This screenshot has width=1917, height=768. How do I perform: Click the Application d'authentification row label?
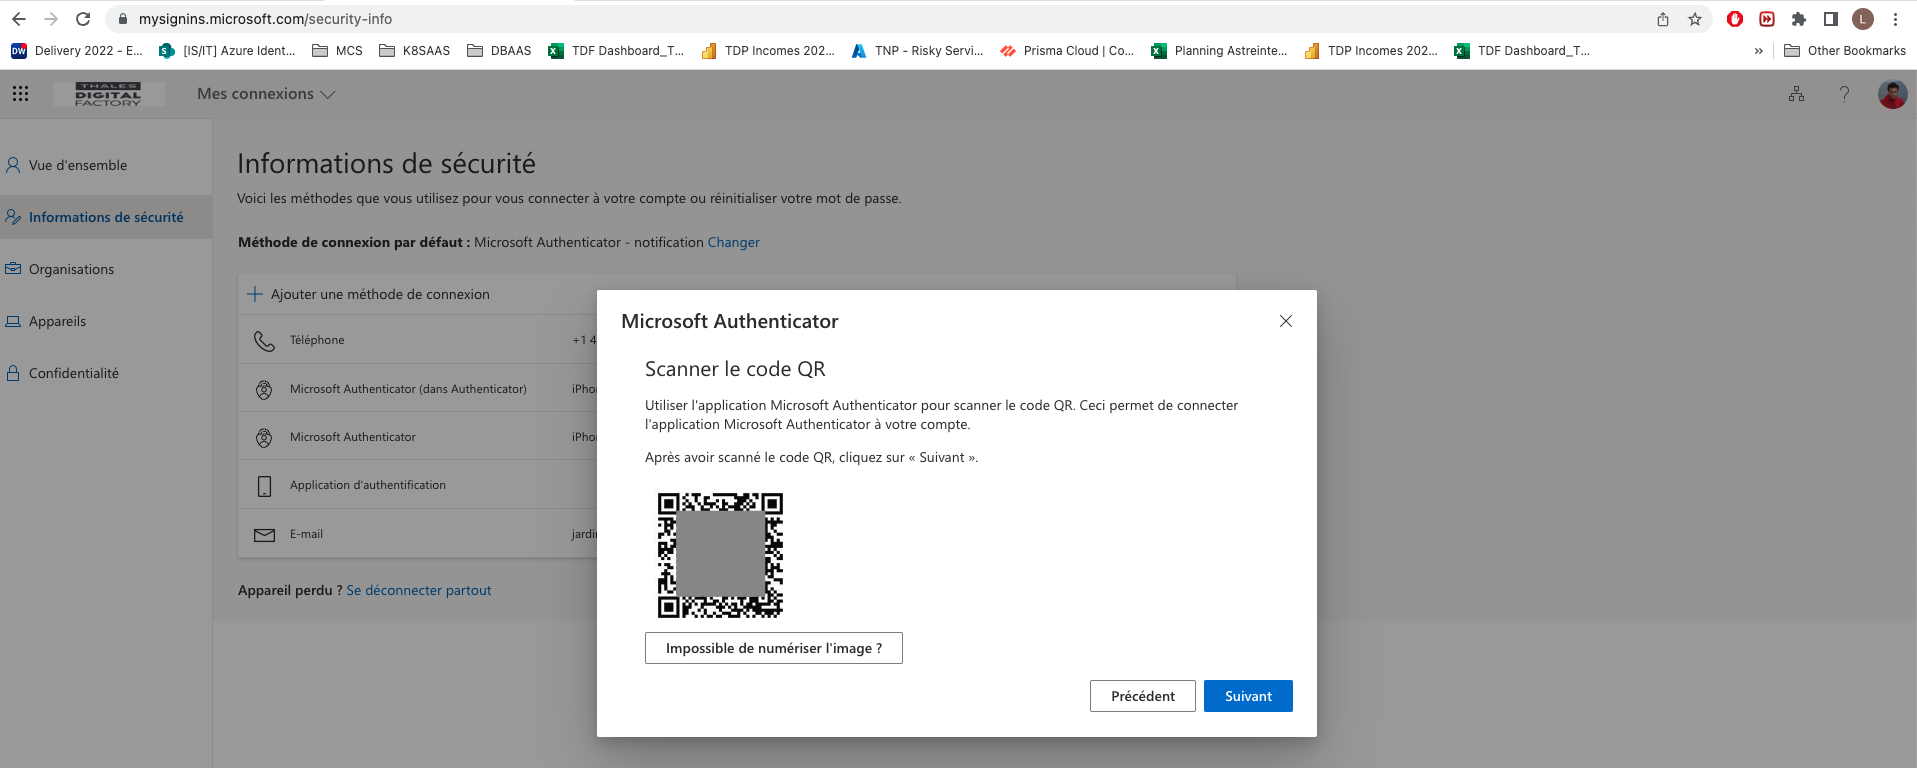[x=368, y=485]
